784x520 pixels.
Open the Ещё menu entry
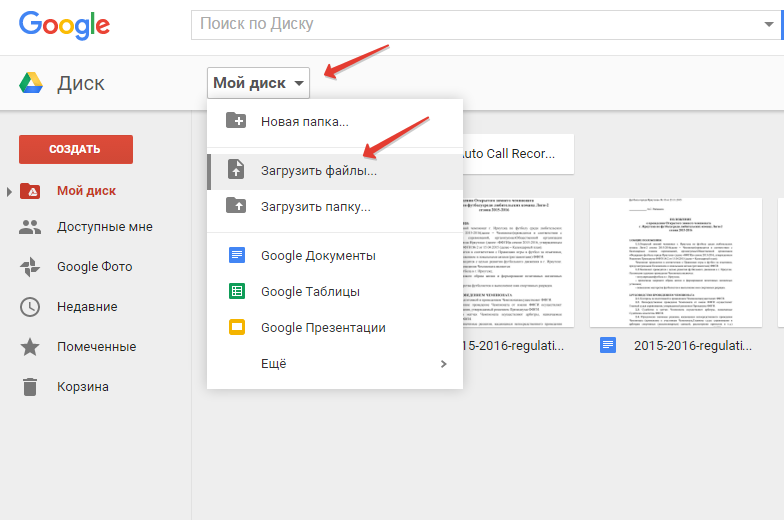335,364
